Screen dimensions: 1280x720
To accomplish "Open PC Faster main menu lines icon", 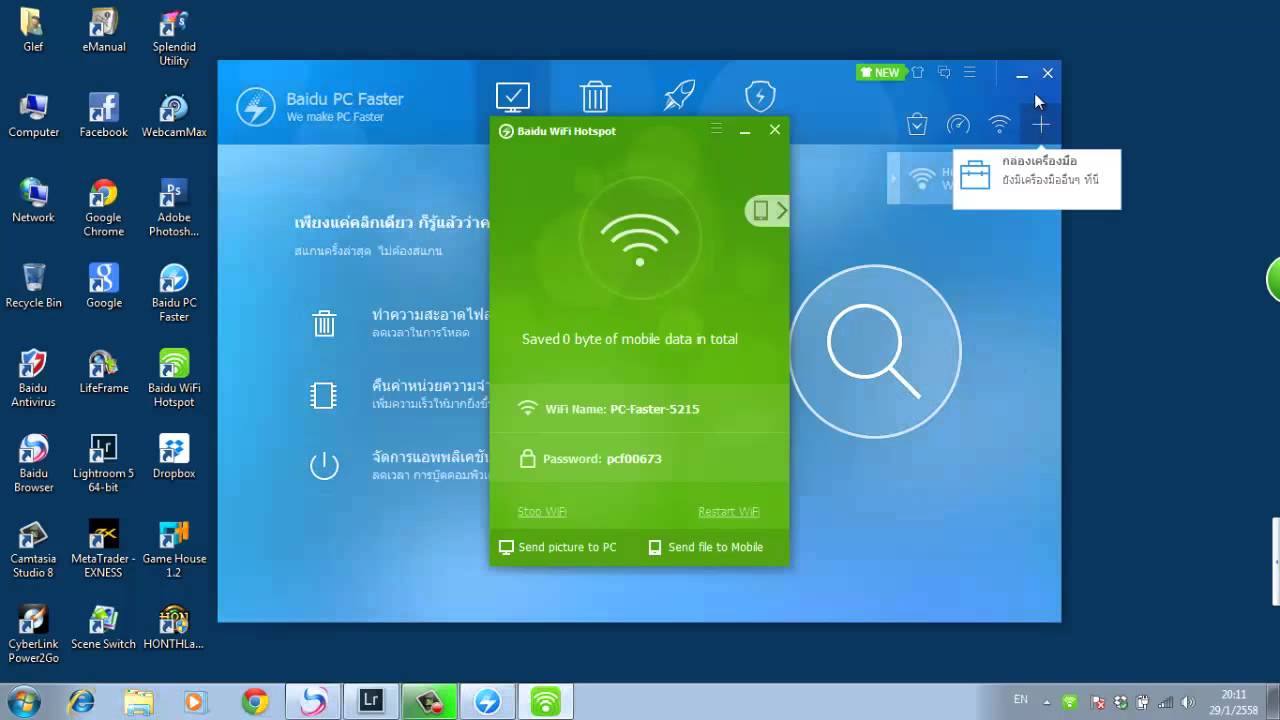I will pos(969,72).
